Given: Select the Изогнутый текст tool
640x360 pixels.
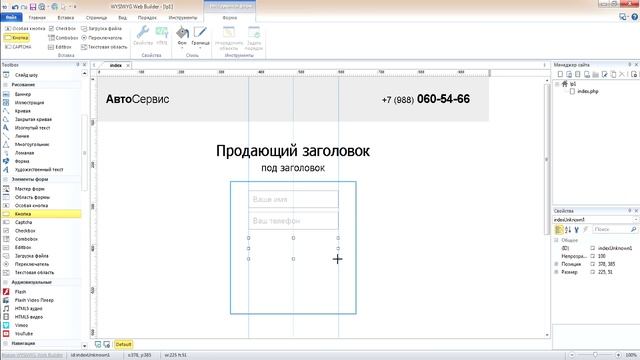Looking at the screenshot, I should pos(32,128).
